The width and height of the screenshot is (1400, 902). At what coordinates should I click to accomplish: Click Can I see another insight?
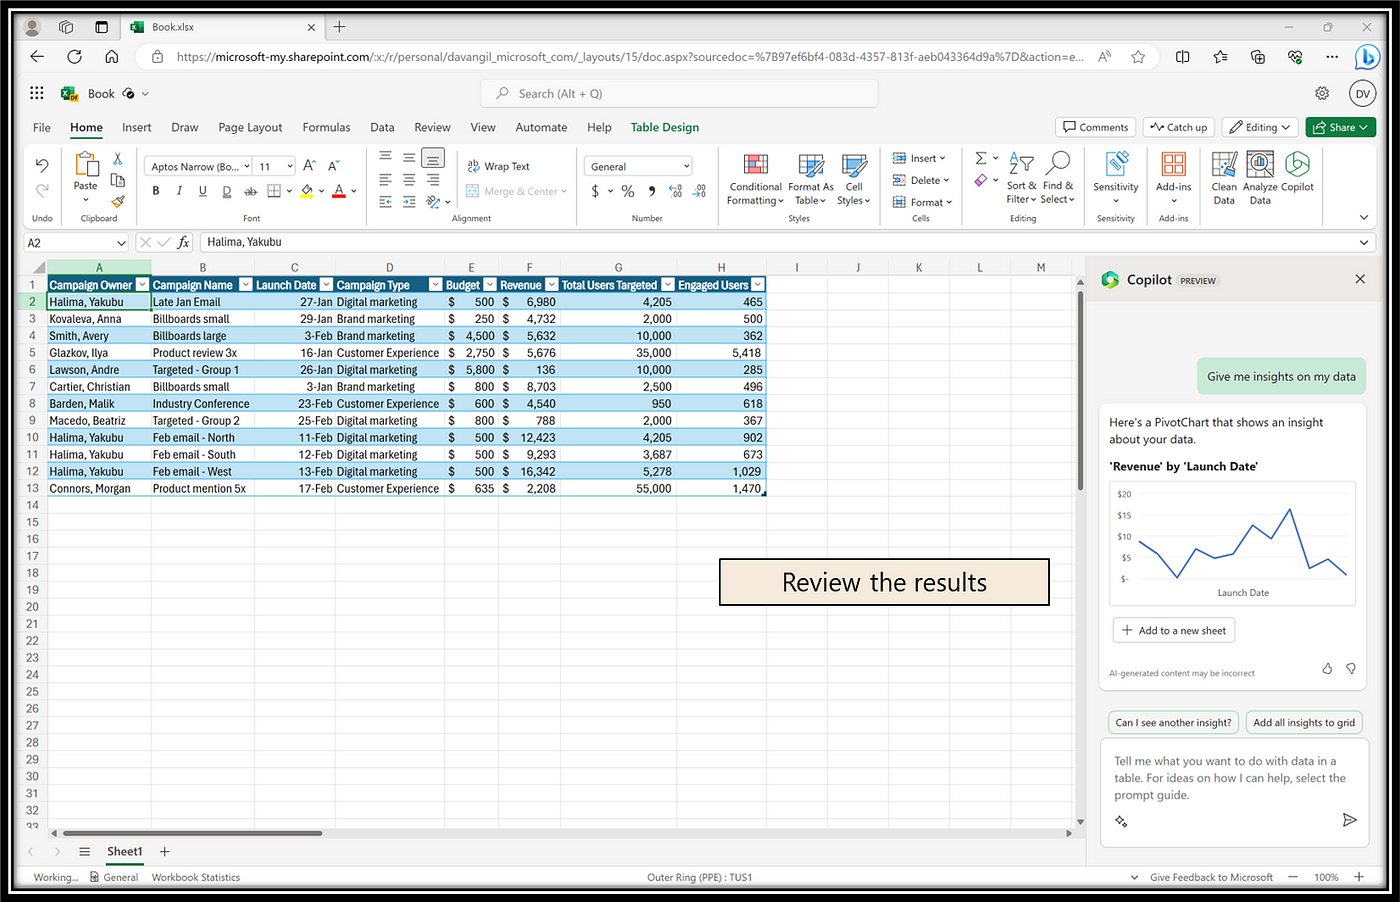1173,722
